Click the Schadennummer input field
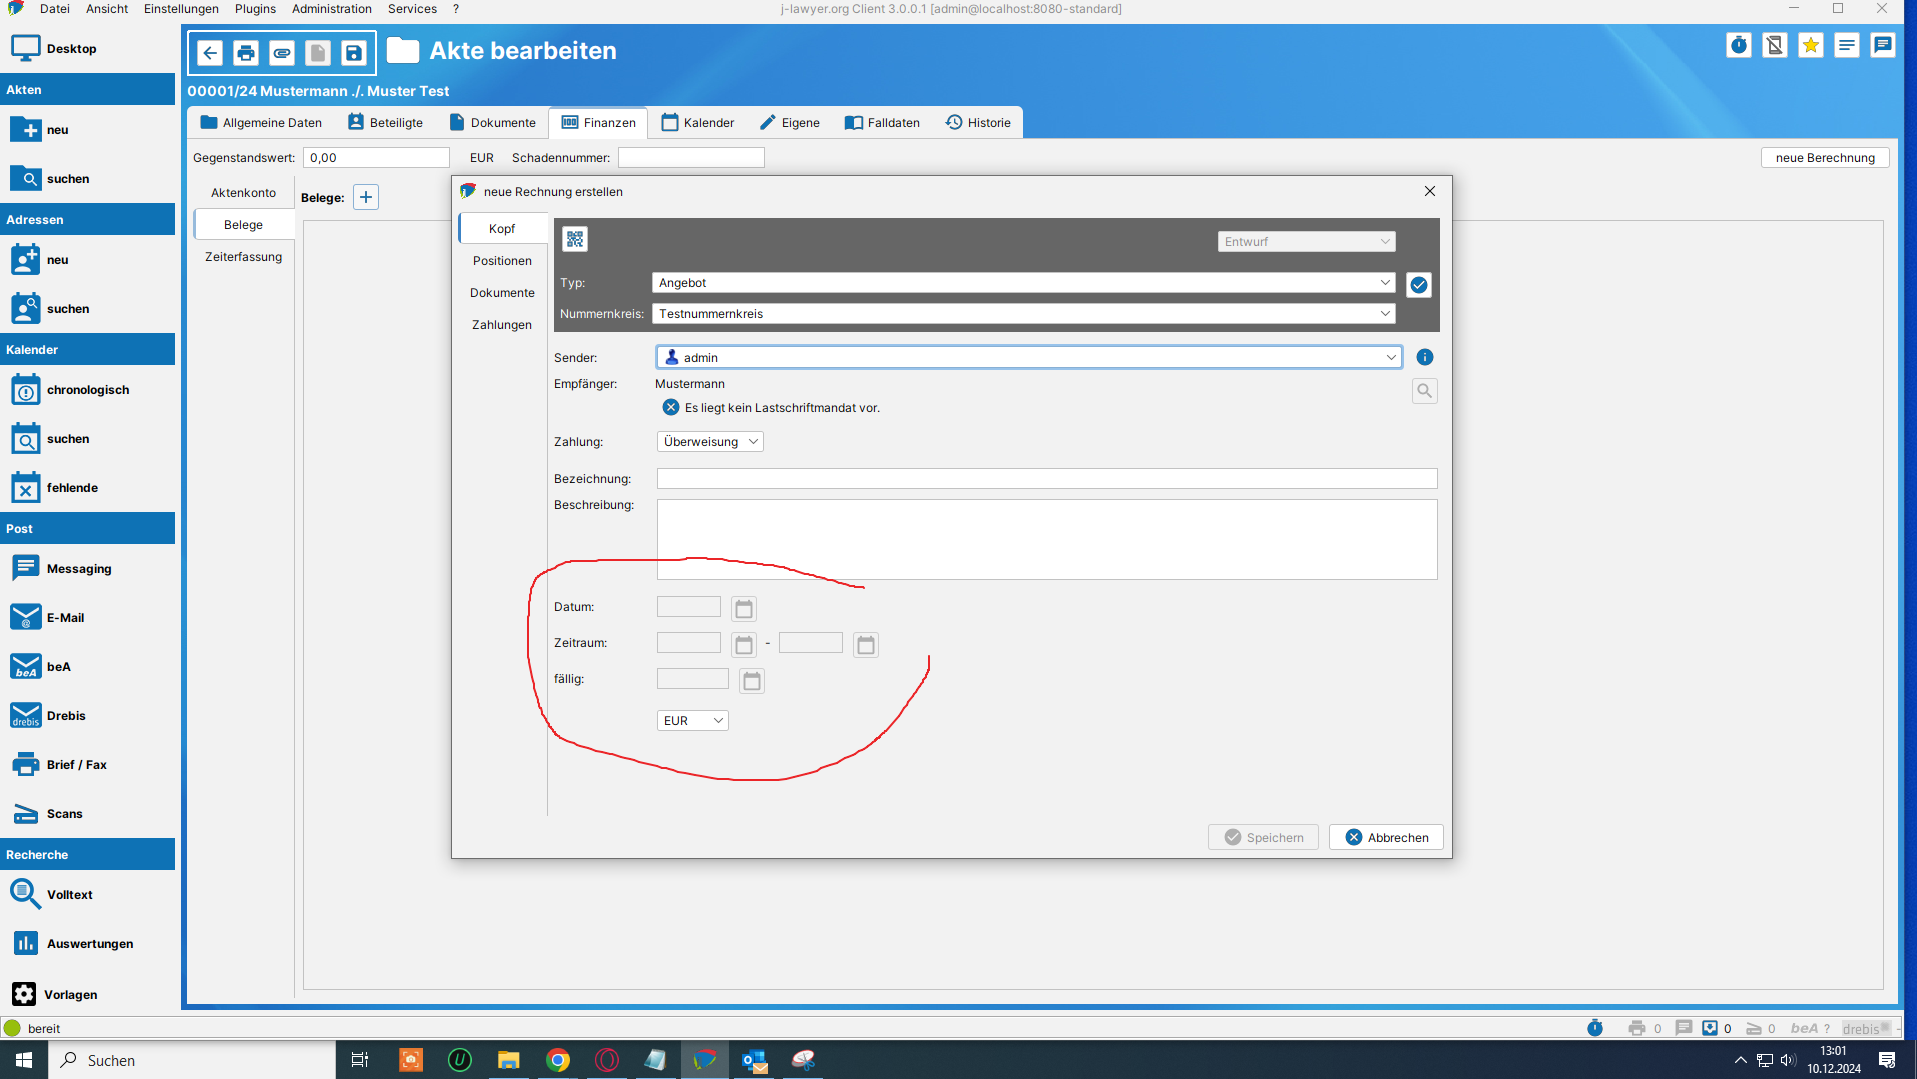Screen dimensions: 1917x1079 point(691,157)
